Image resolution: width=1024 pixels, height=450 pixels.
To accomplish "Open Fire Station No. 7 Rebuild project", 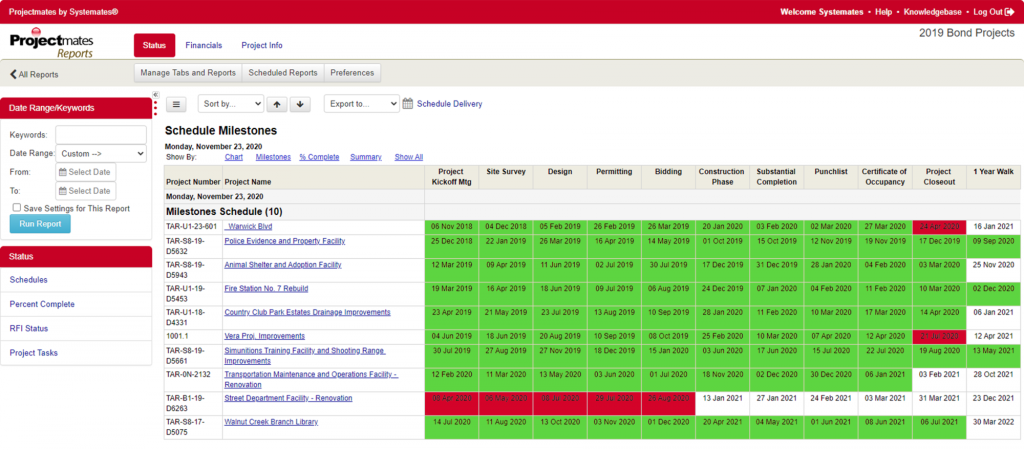I will (266, 289).
